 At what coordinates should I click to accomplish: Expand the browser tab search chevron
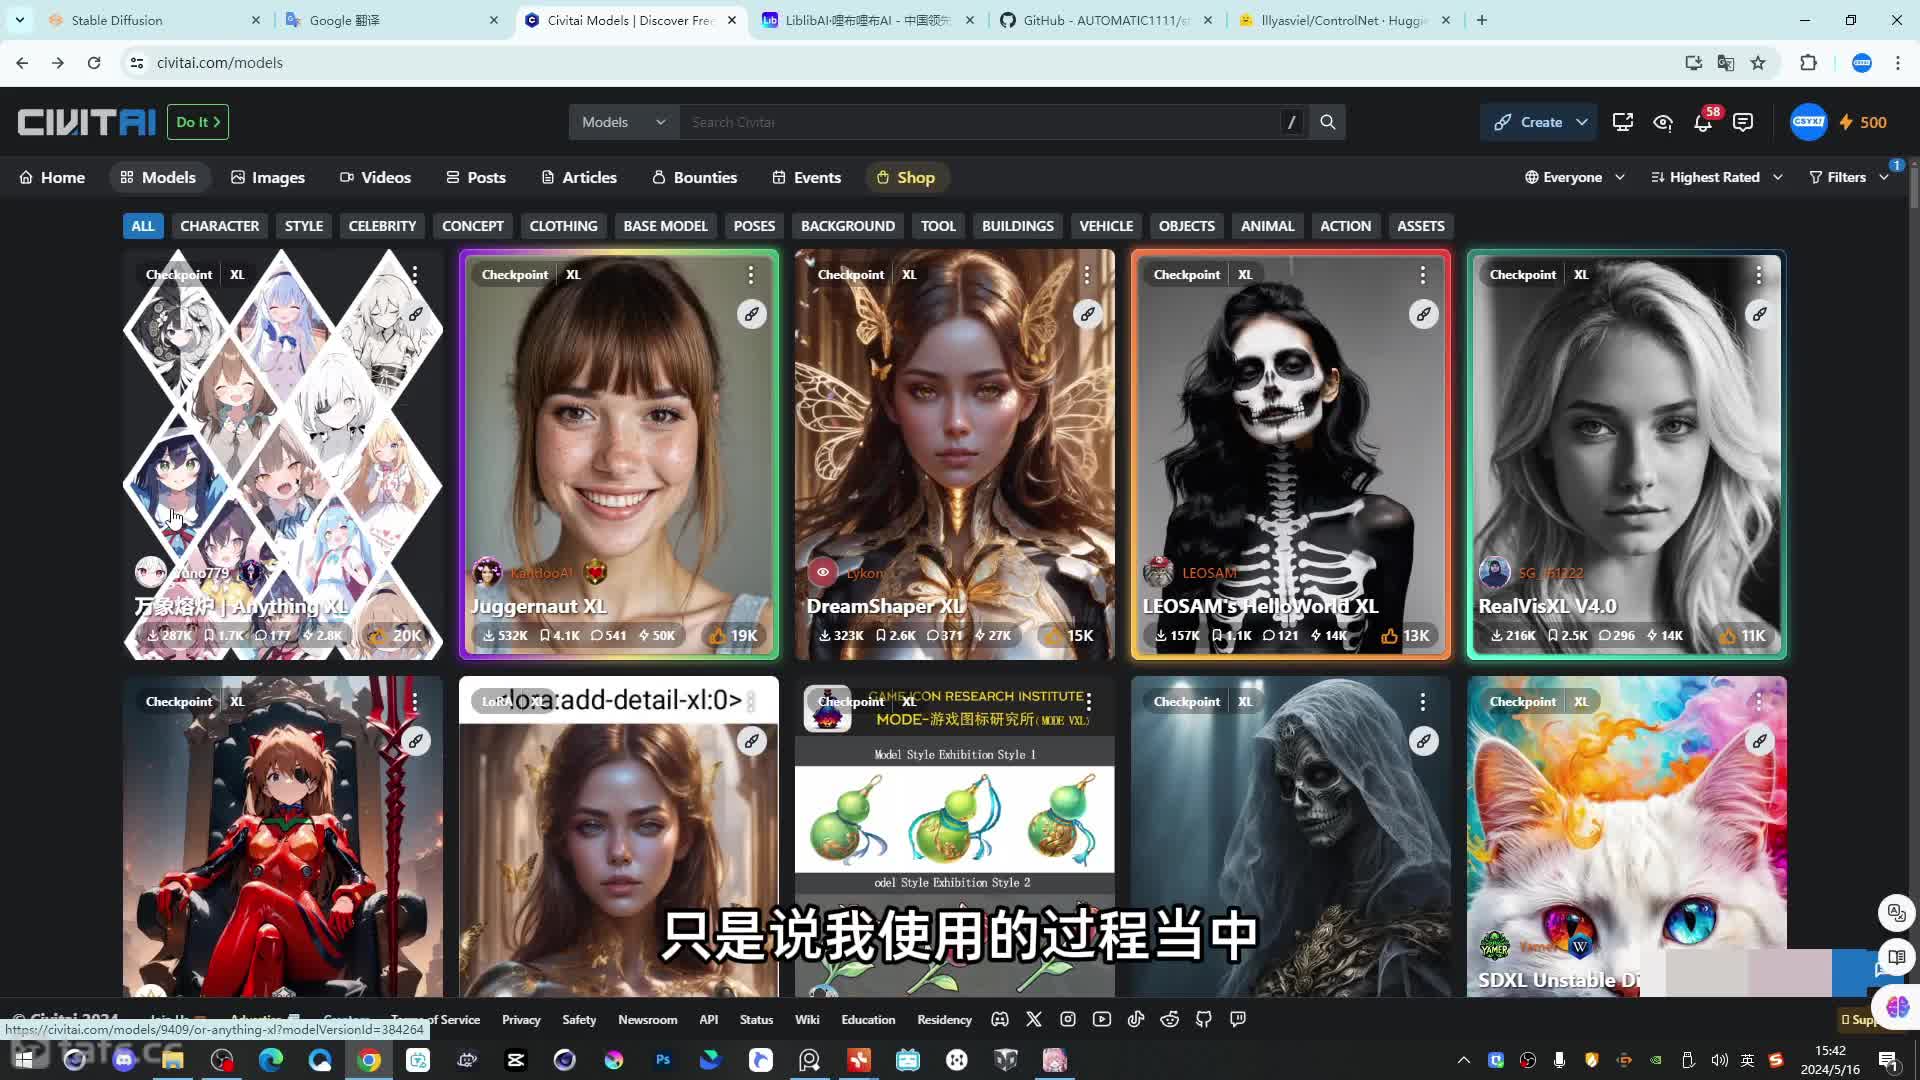(x=19, y=20)
